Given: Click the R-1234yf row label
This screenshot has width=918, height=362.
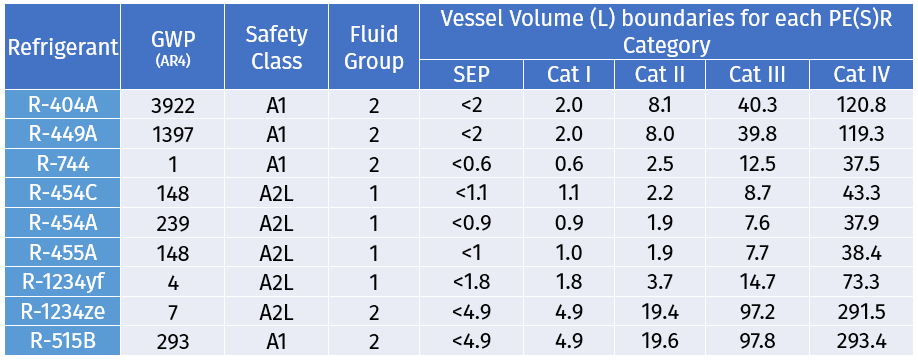Looking at the screenshot, I should pyautogui.click(x=63, y=282).
